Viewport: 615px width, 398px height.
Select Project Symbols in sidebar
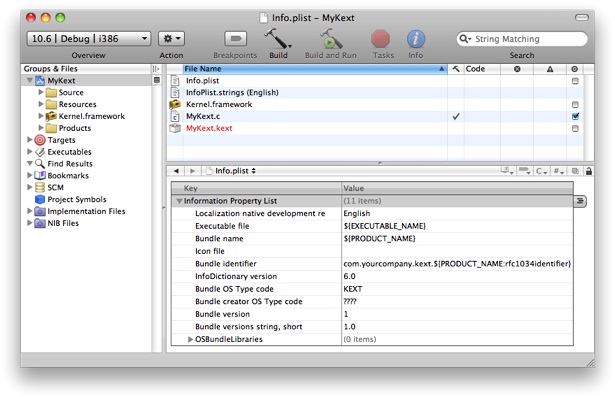click(77, 199)
